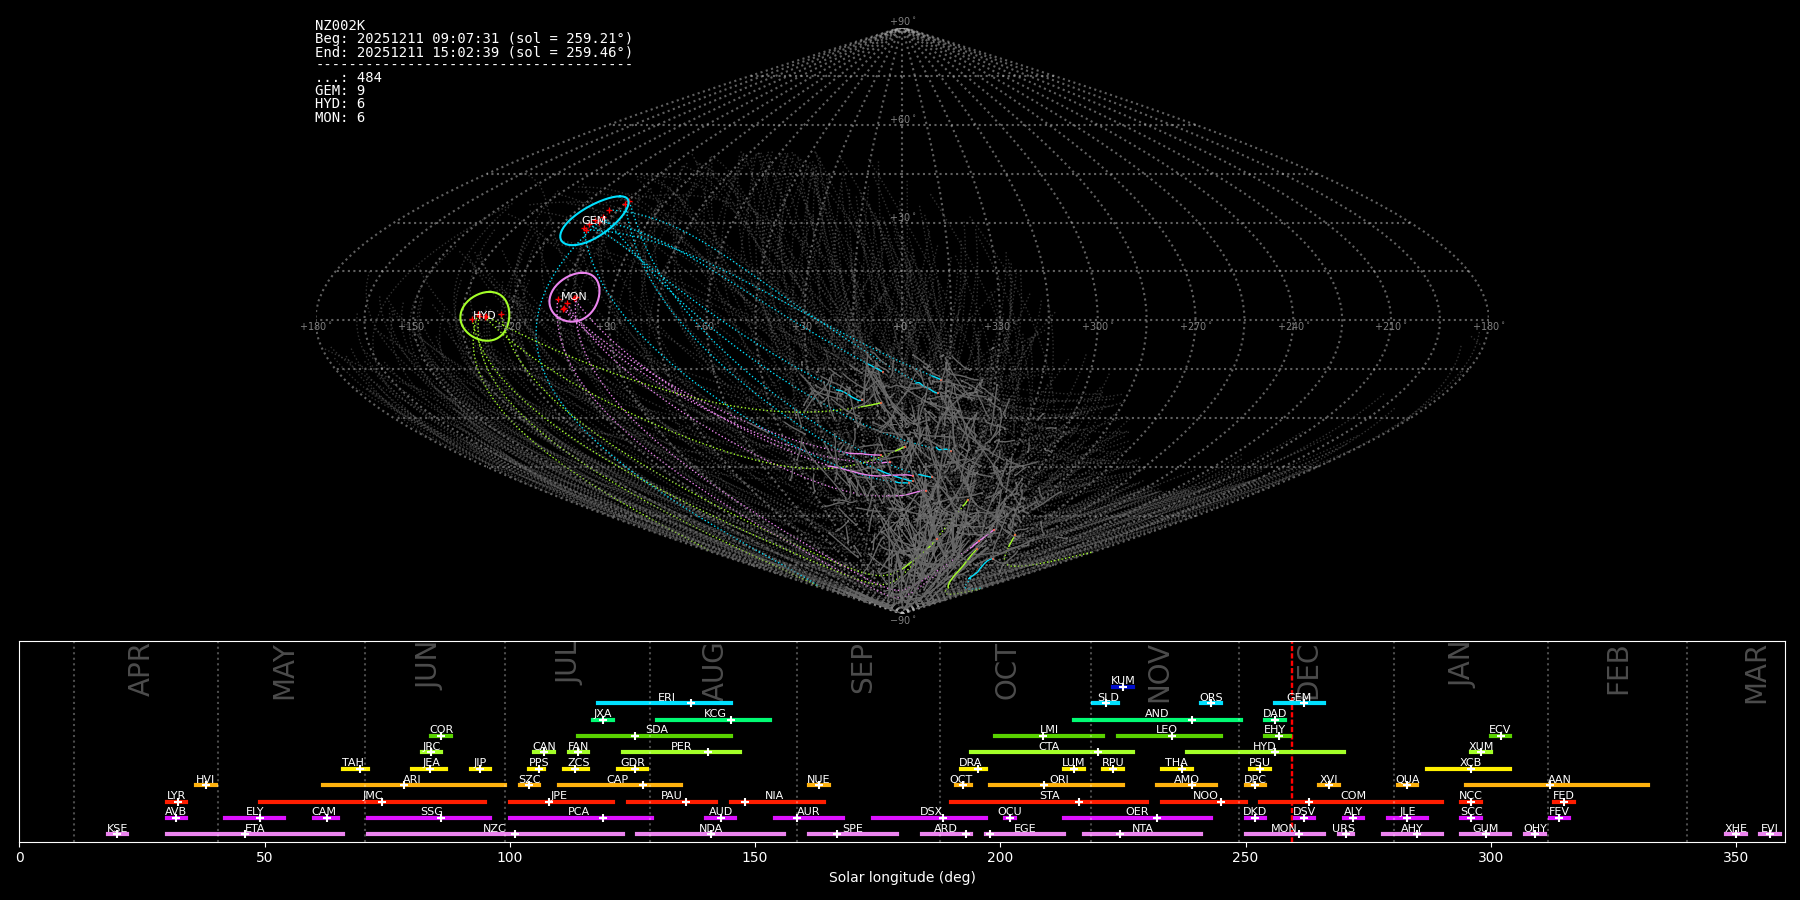The image size is (1800, 900).
Task: Click the AUG month label in timeline
Action: click(x=713, y=672)
